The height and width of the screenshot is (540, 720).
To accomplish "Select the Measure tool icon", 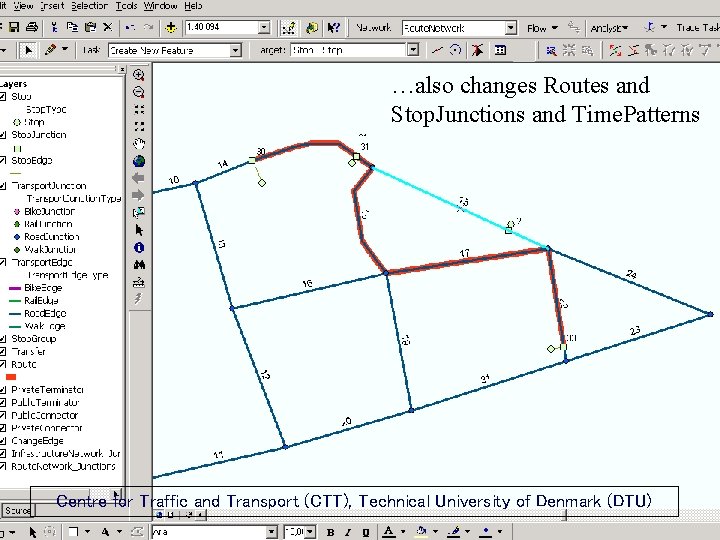I will point(139,282).
